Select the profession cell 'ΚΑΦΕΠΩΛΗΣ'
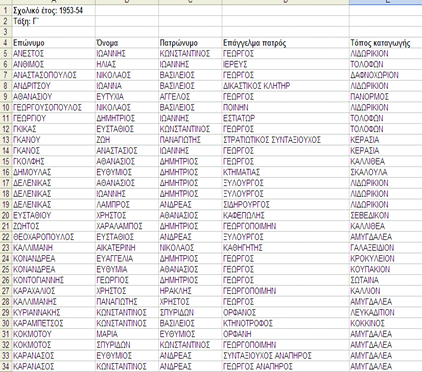422x372 pixels. (285, 215)
